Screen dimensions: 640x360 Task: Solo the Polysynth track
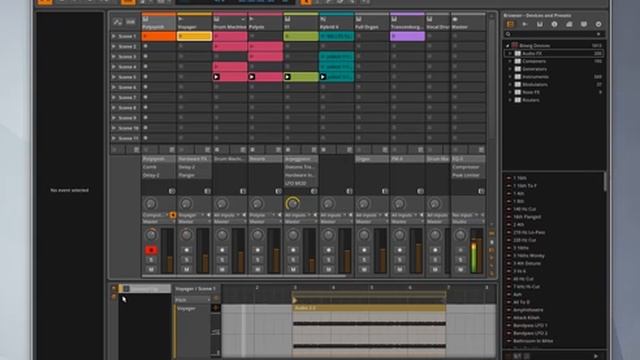pos(151,260)
